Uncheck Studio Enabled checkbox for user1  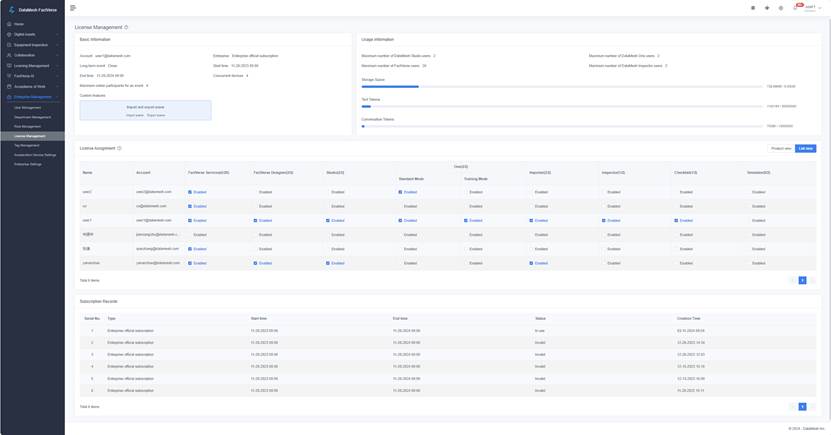pos(328,221)
